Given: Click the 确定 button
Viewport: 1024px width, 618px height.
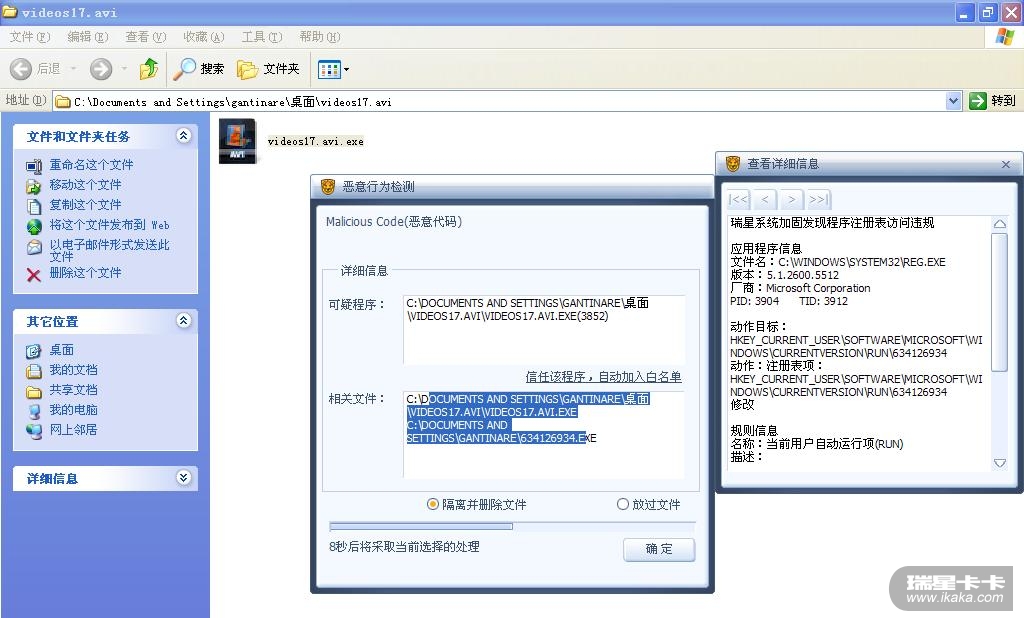Looking at the screenshot, I should (659, 549).
